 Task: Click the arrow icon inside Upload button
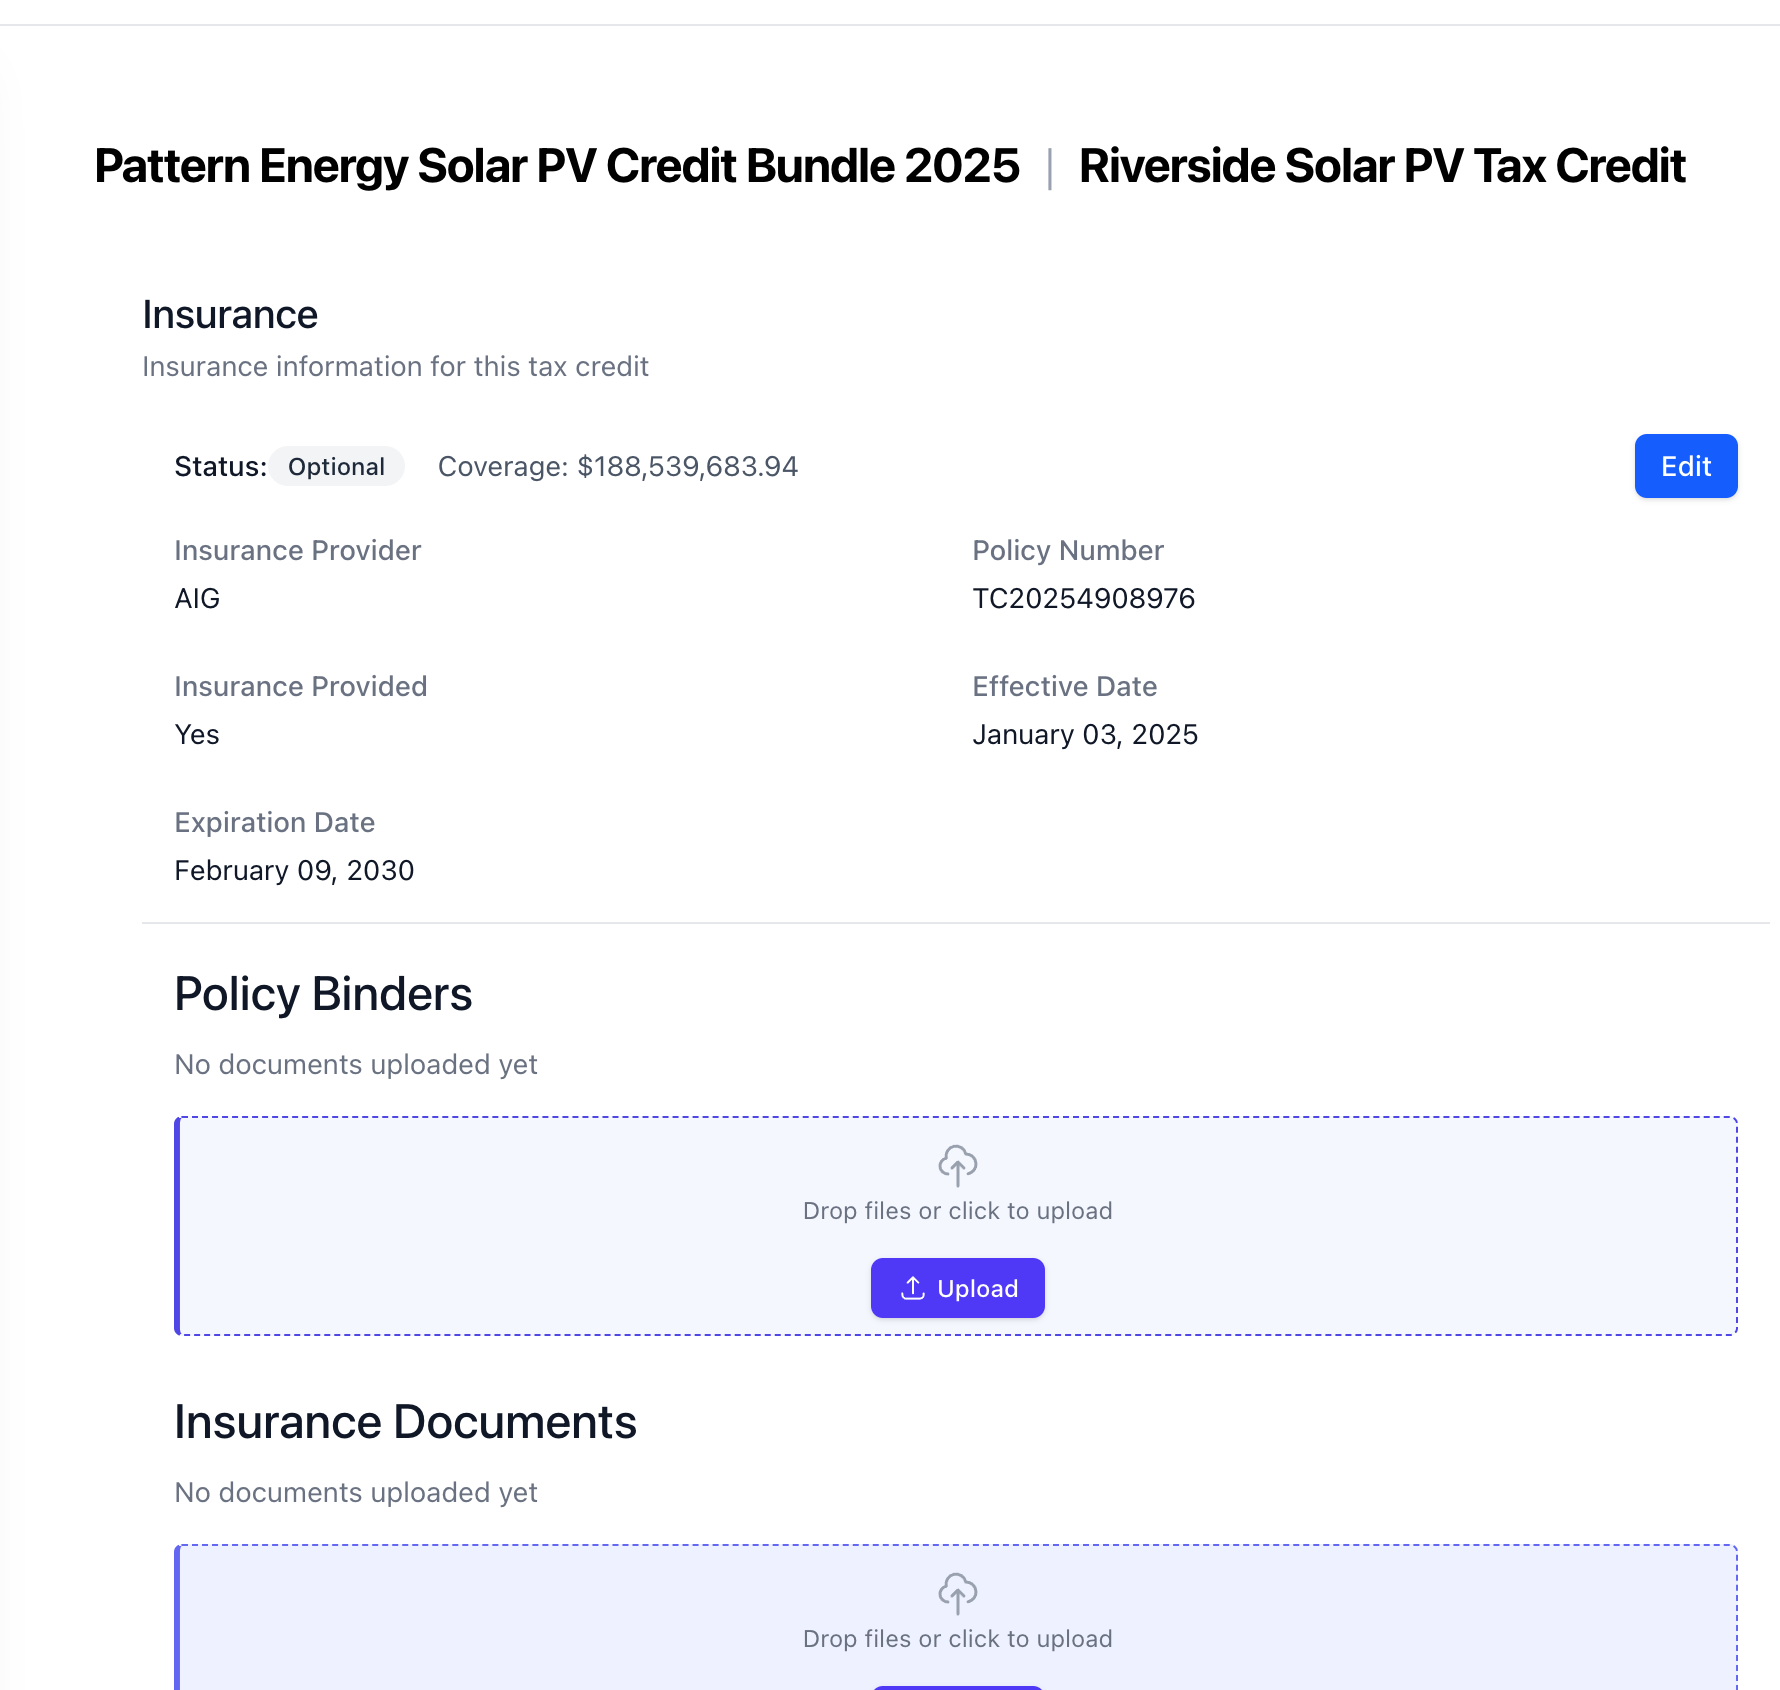(x=912, y=1288)
